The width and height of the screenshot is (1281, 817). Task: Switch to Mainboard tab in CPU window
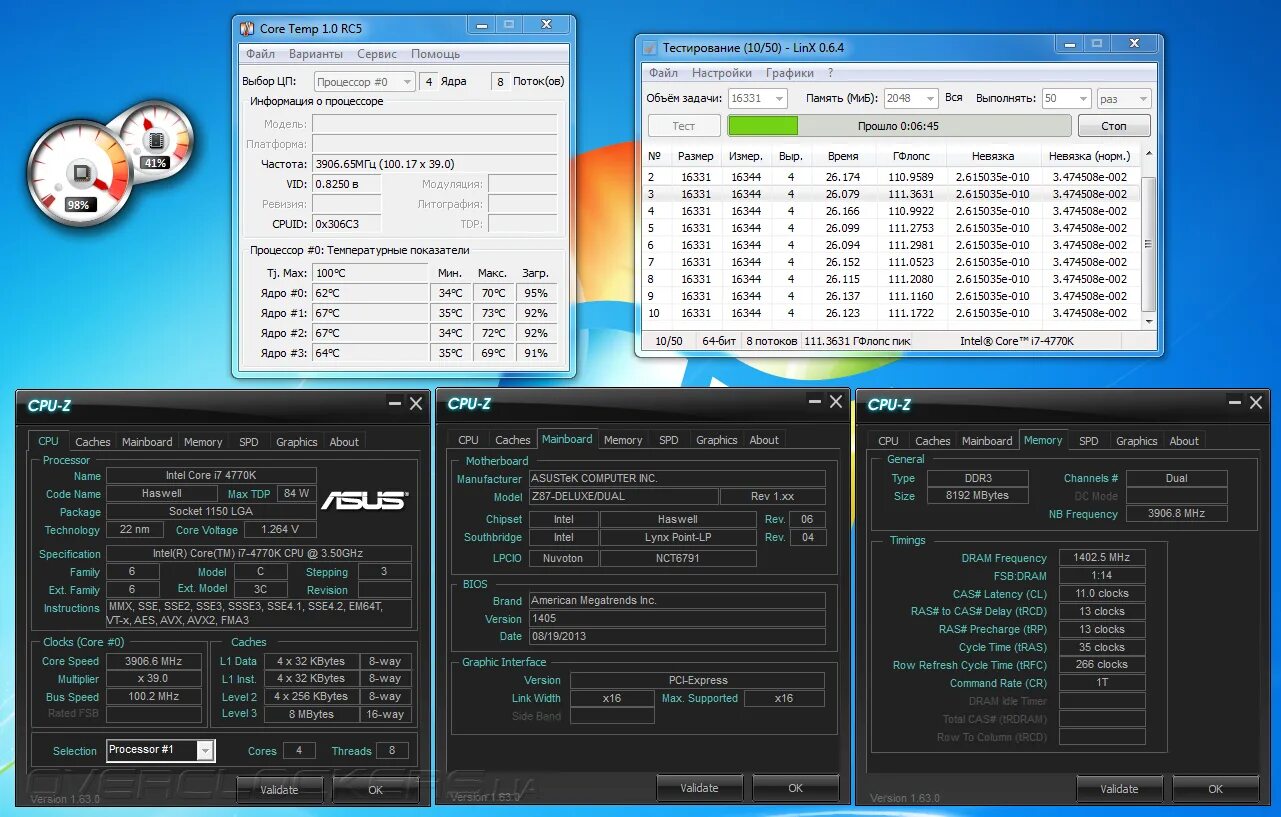(147, 442)
